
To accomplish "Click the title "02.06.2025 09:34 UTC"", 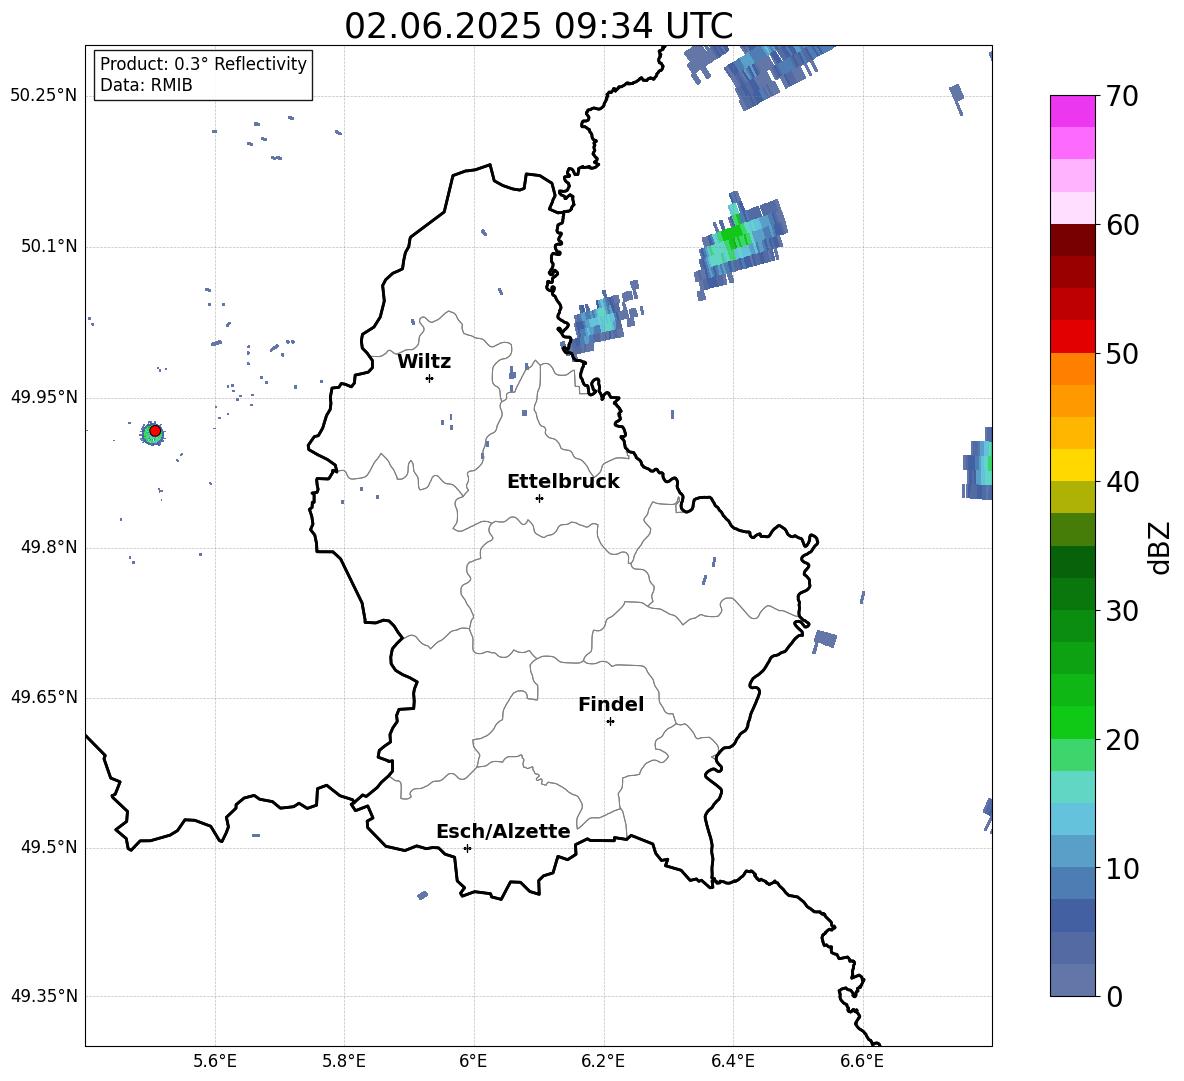I will pos(538,26).
